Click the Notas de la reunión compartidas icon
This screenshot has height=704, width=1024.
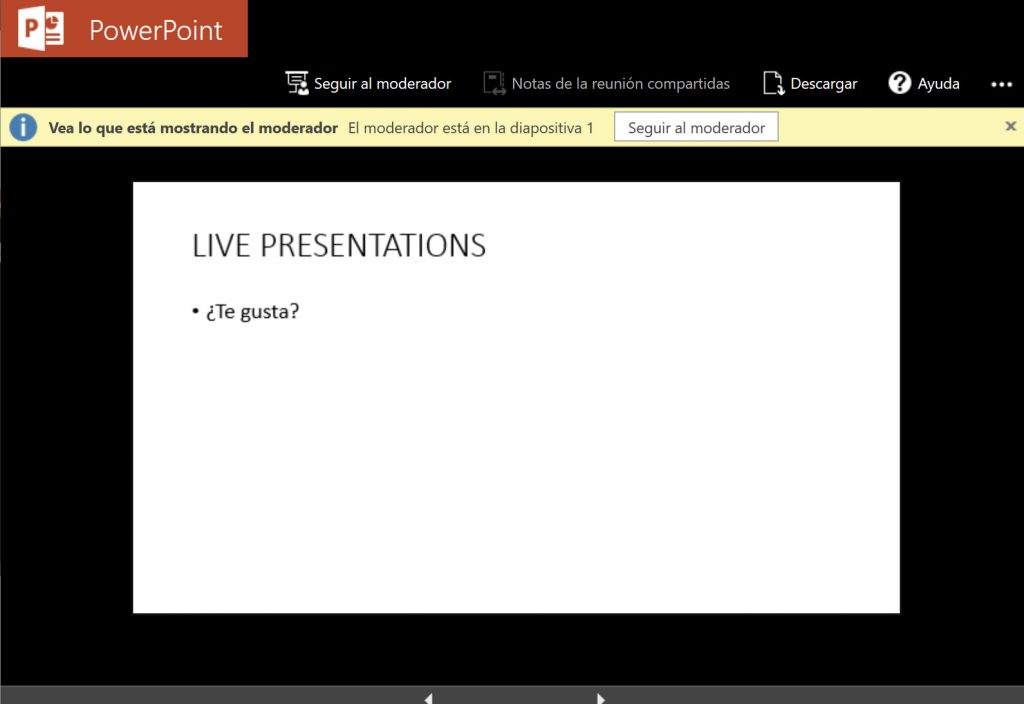pos(493,84)
